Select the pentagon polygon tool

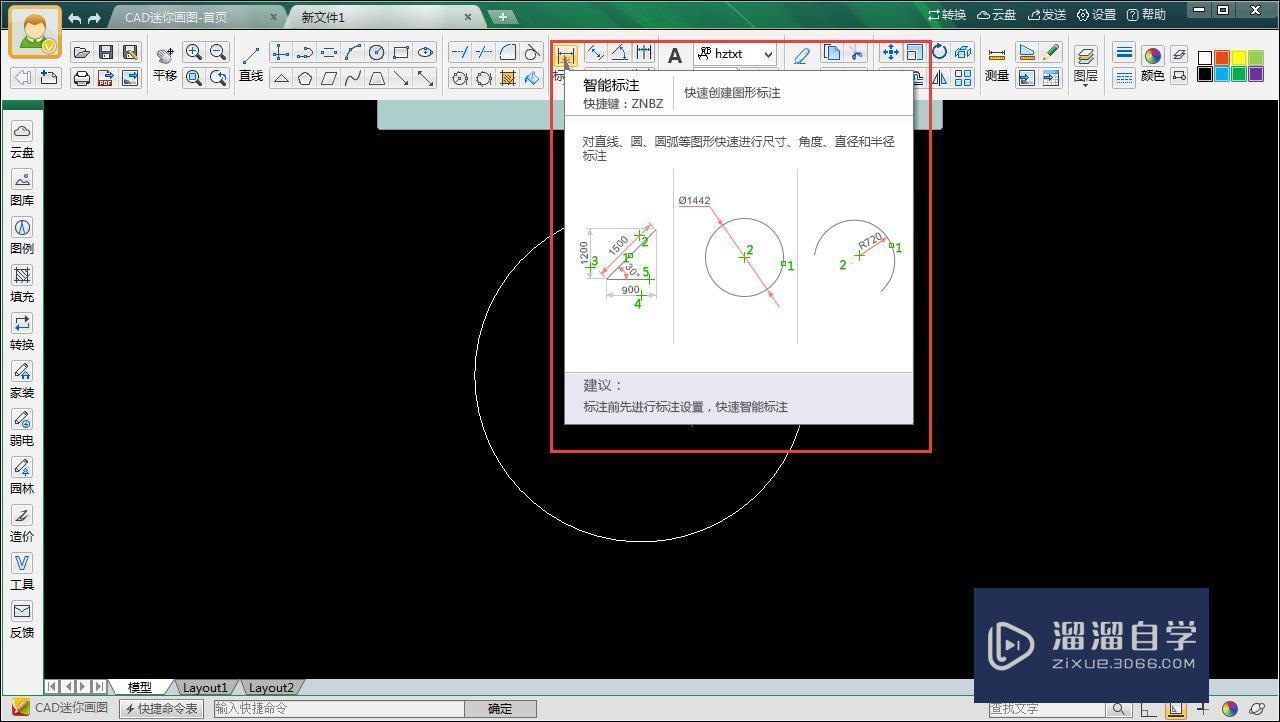tap(305, 78)
